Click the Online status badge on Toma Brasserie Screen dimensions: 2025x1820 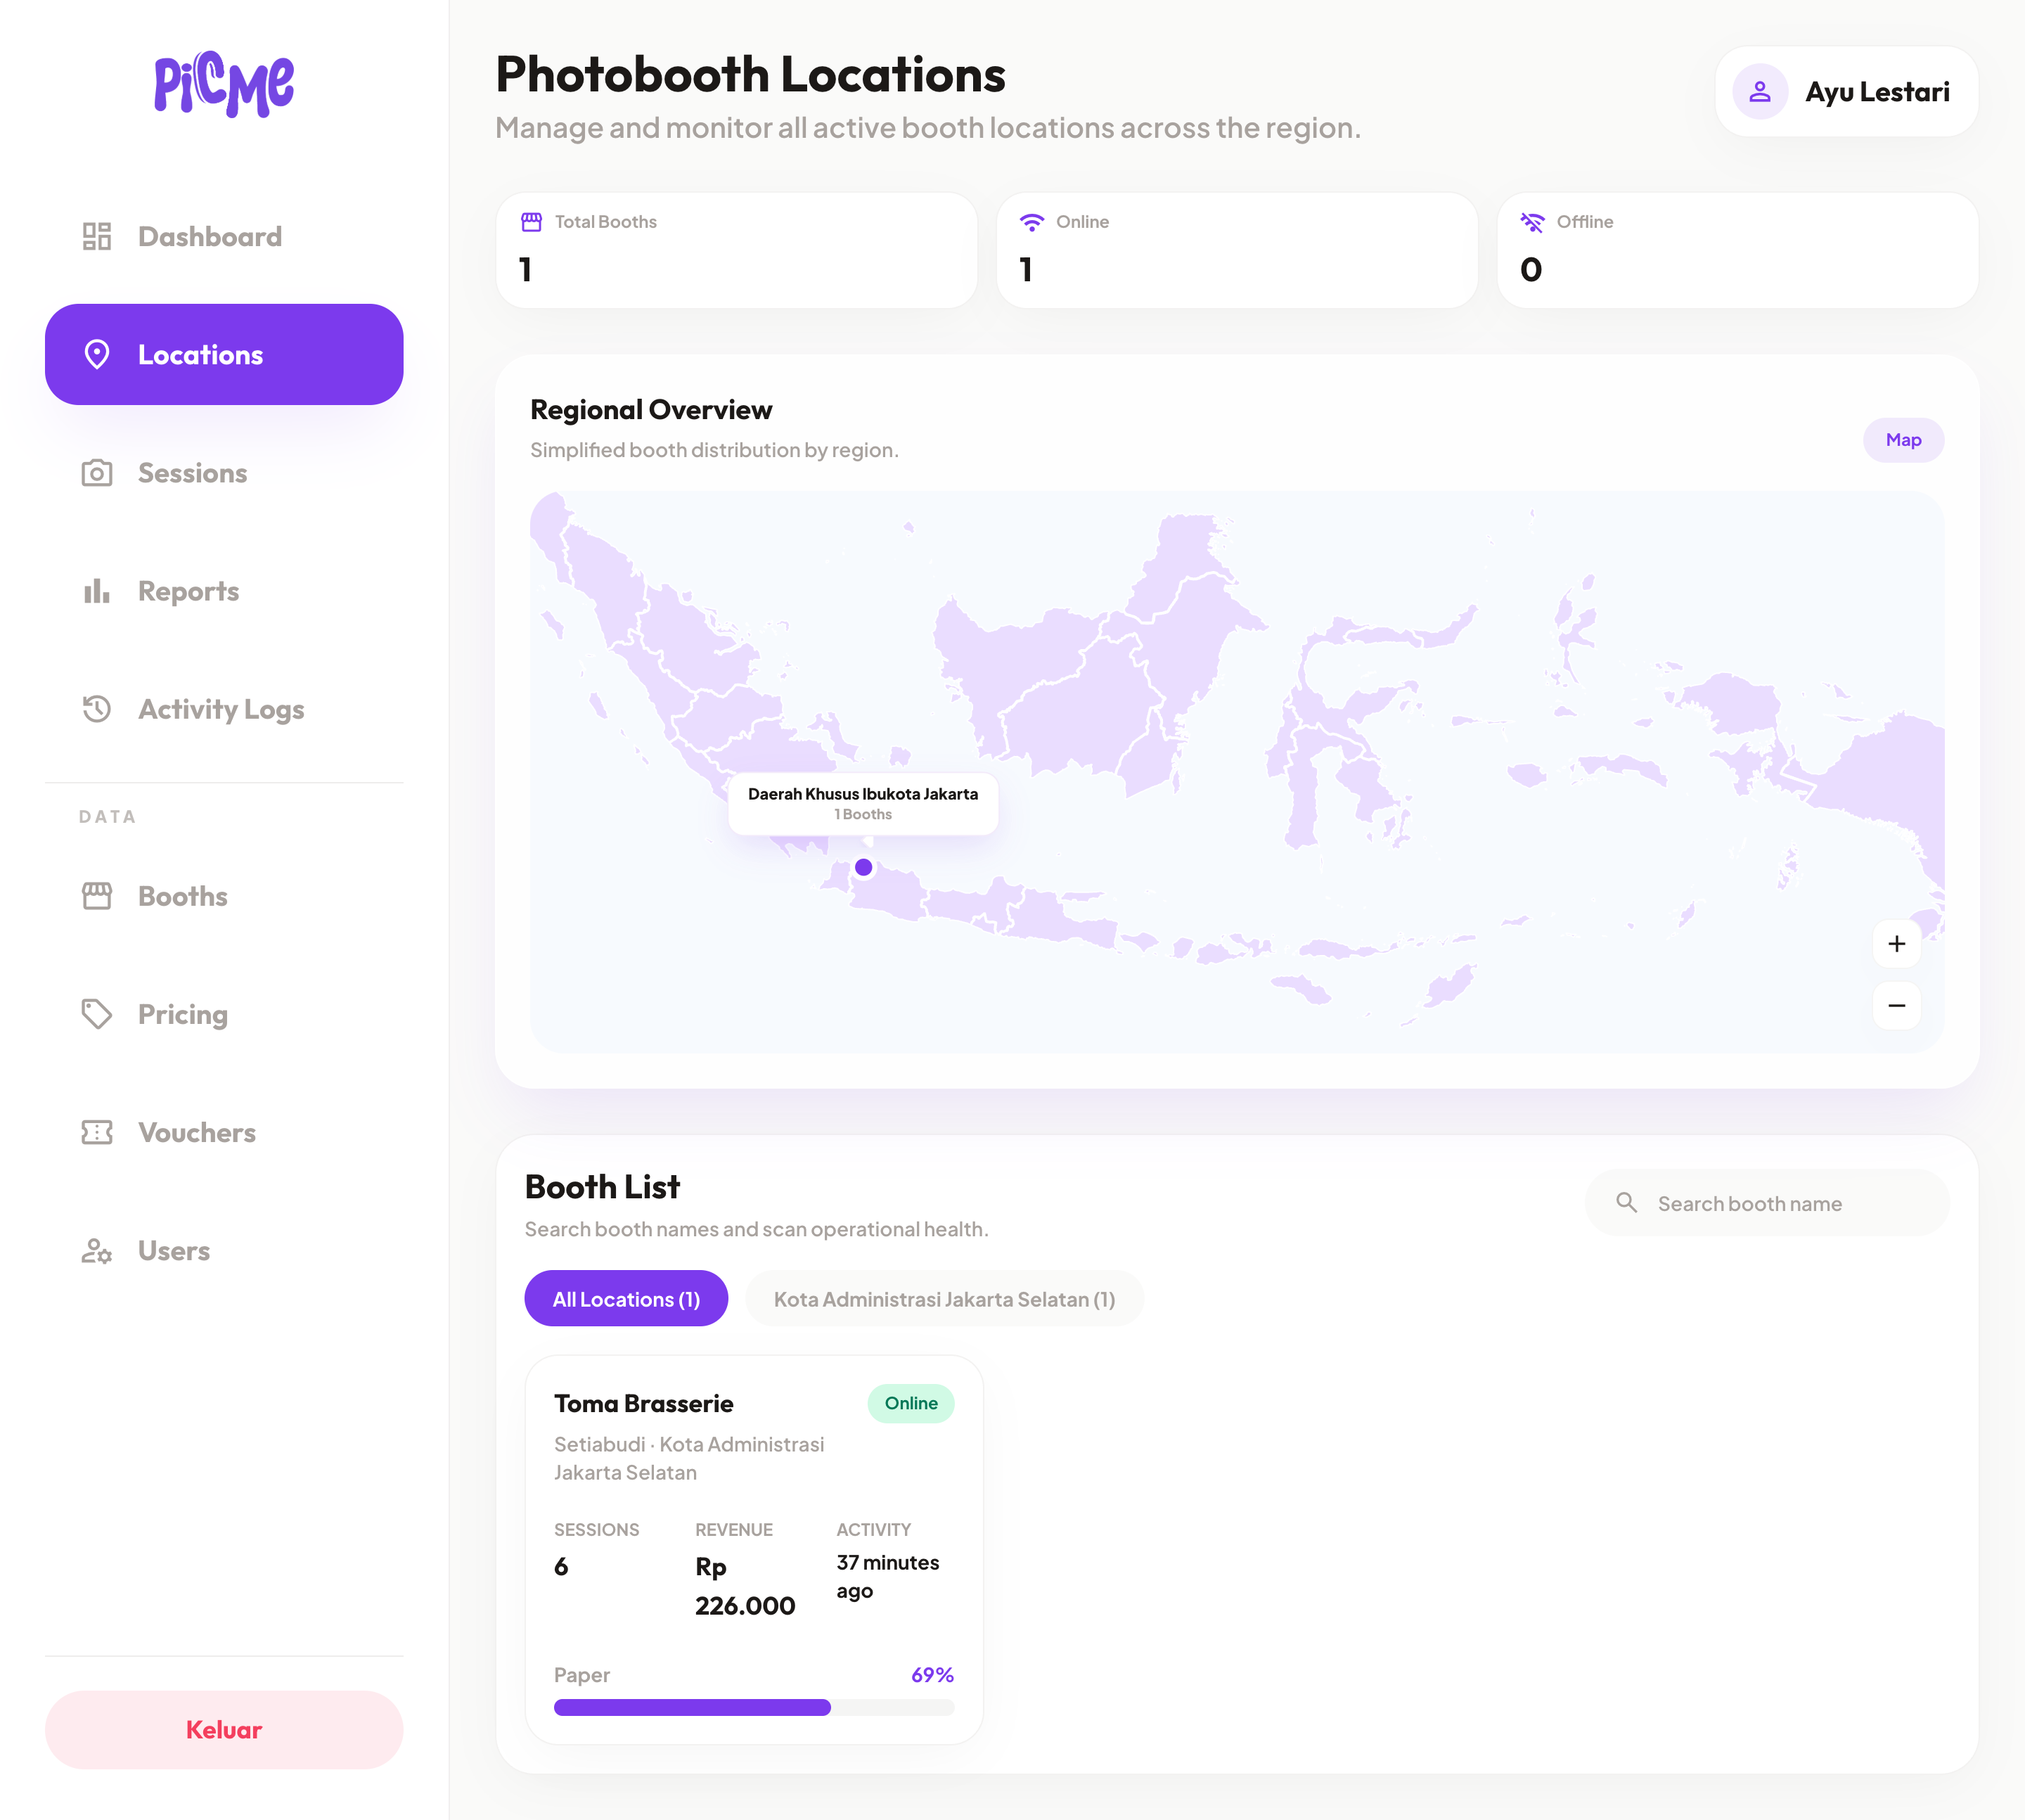click(x=910, y=1403)
